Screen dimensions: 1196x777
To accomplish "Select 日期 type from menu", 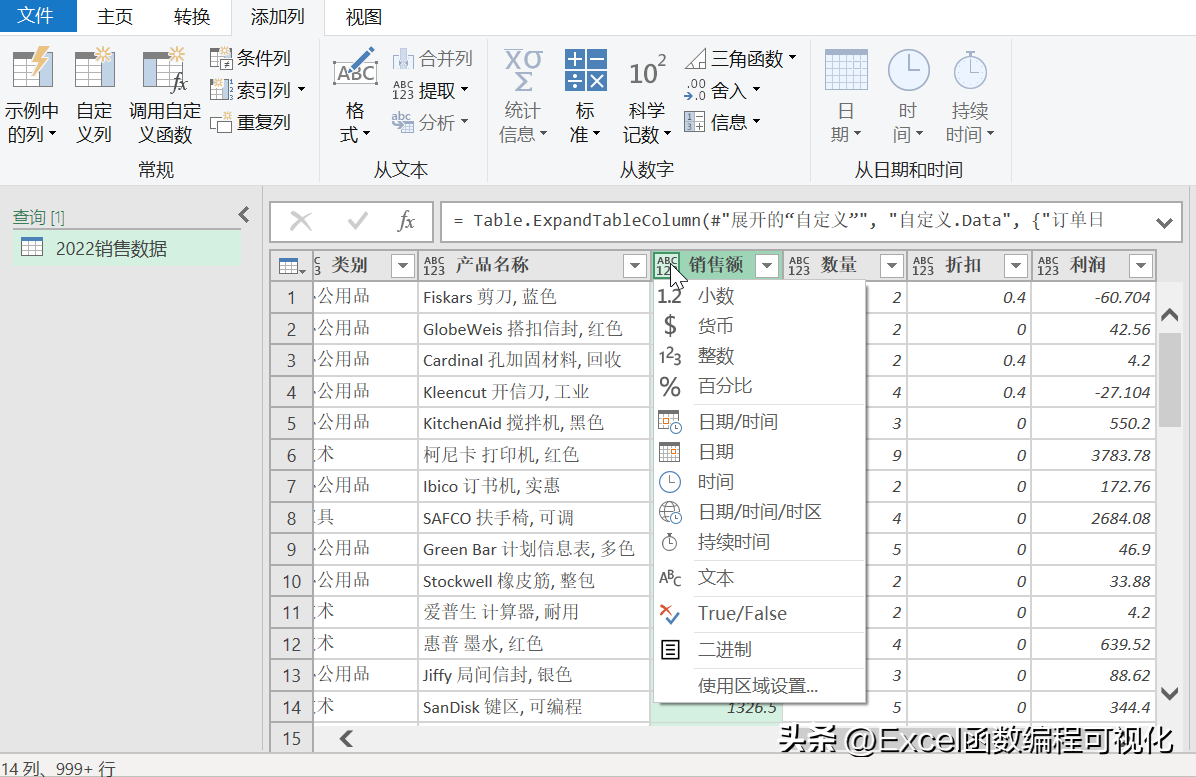I will [x=760, y=452].
